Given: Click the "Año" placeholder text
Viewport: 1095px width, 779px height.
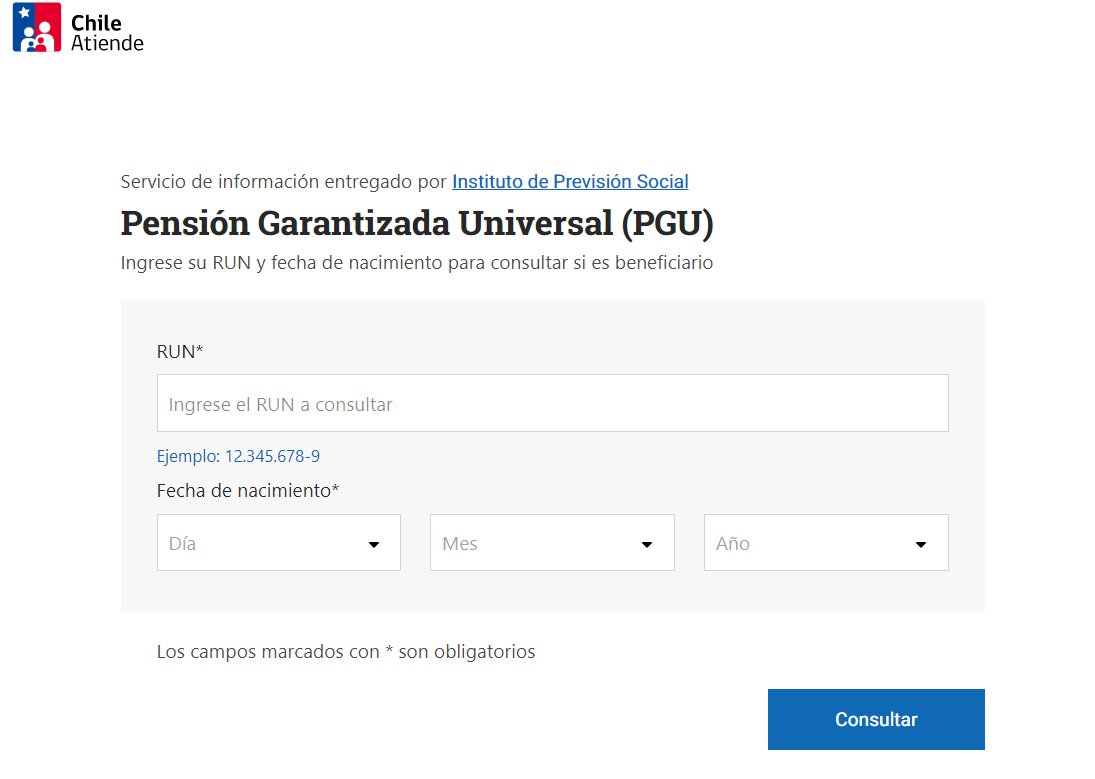Looking at the screenshot, I should coord(733,544).
